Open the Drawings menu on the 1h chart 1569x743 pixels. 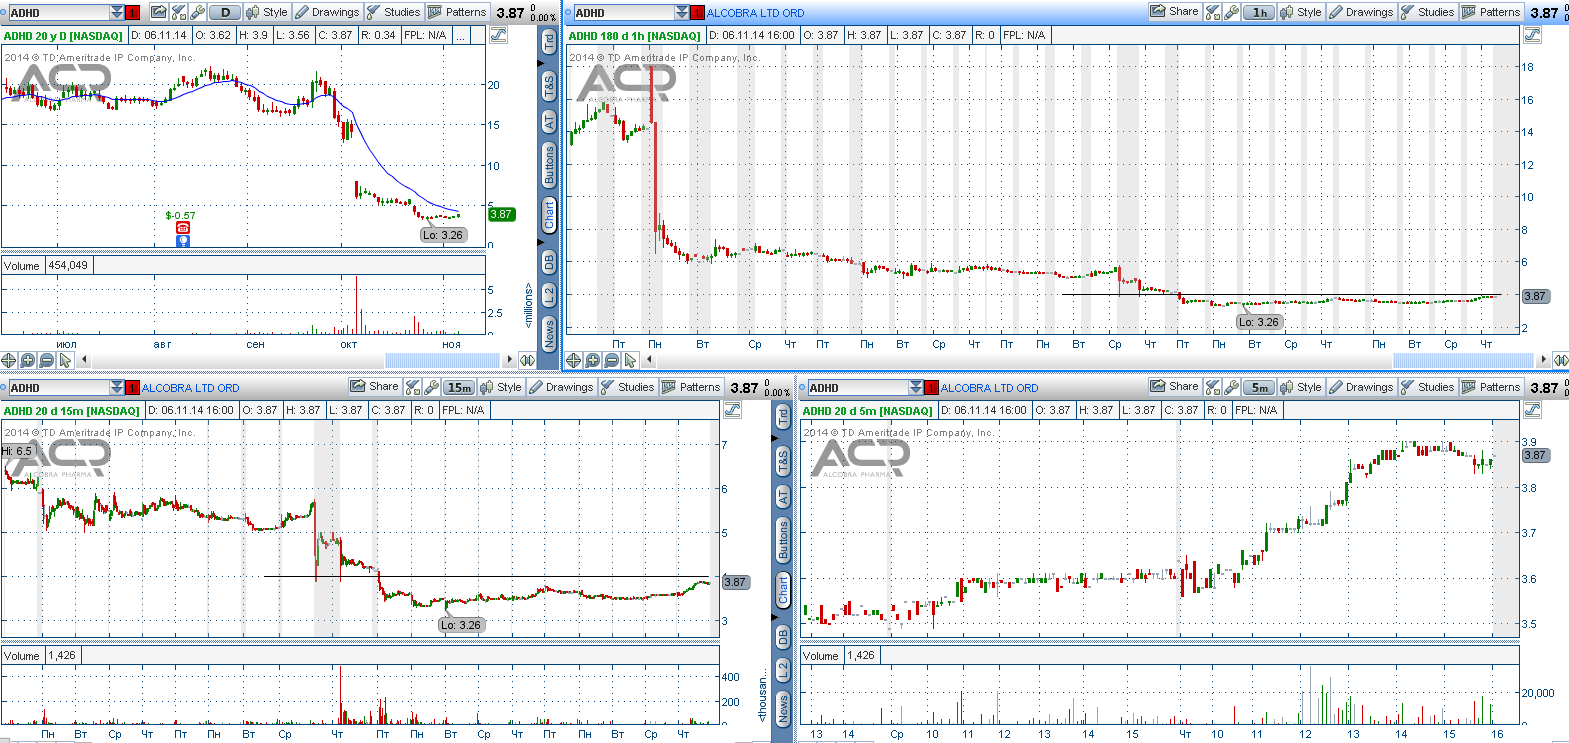(x=1361, y=12)
